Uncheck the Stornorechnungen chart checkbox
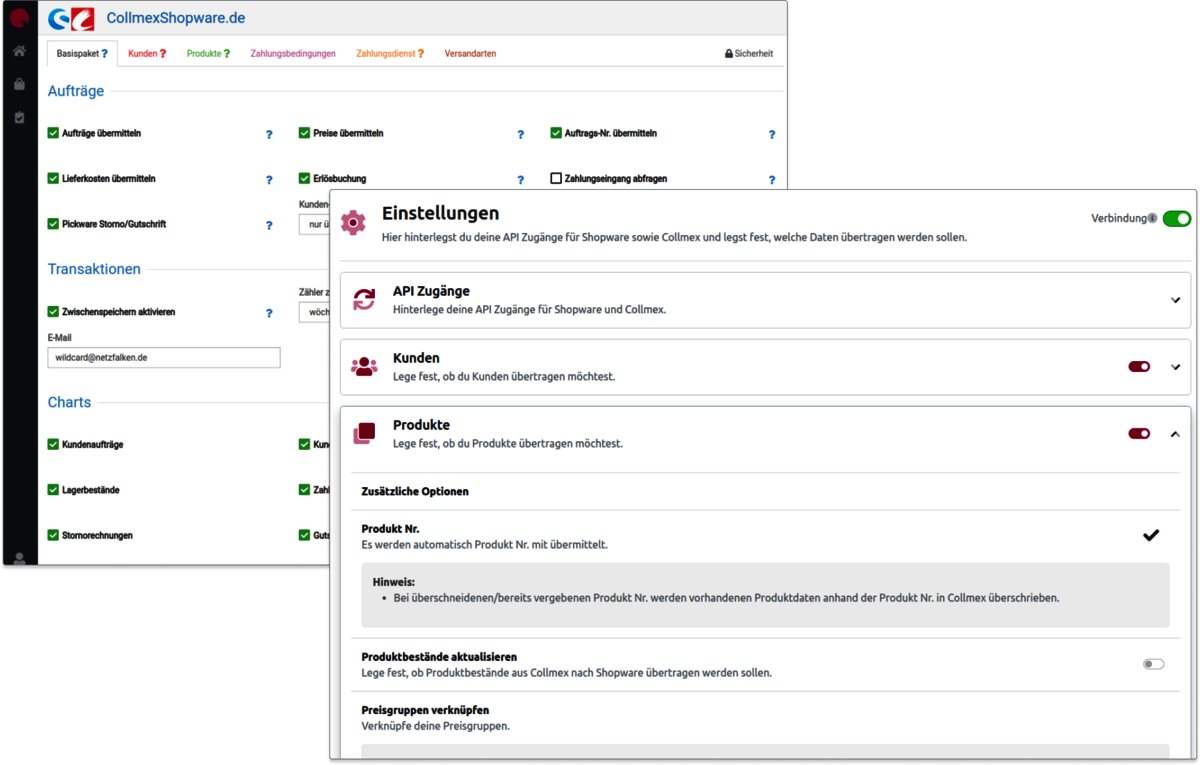 53,535
